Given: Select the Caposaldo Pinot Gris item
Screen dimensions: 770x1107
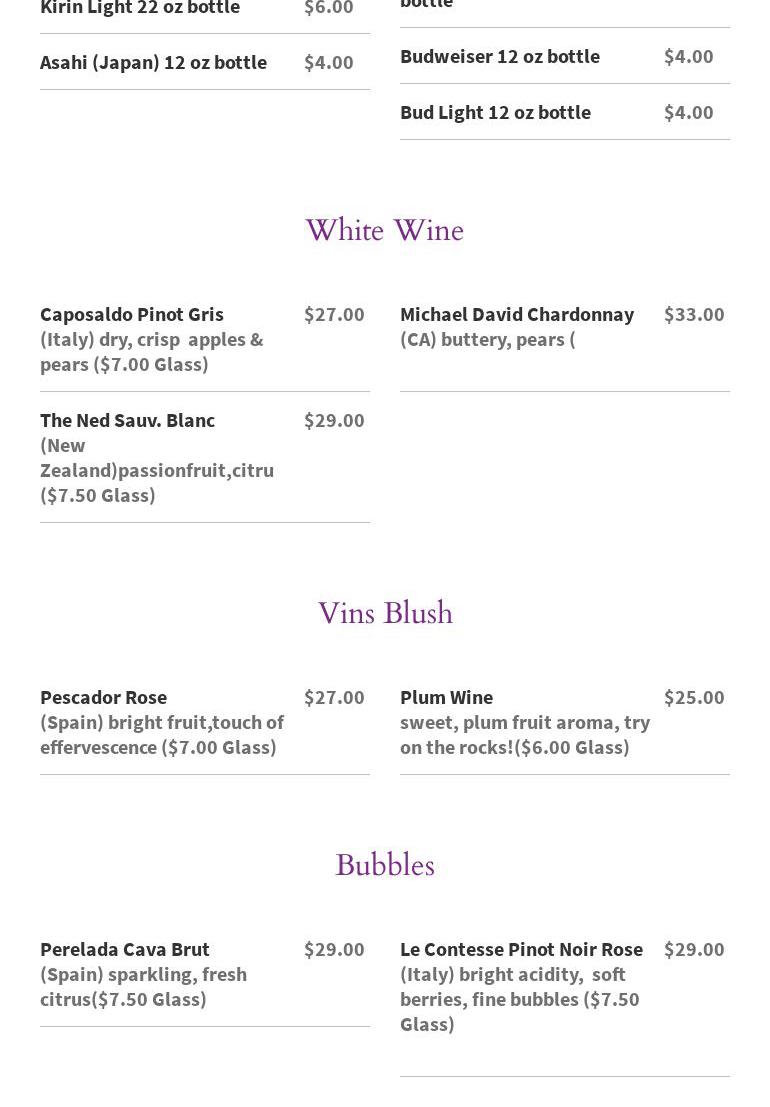Looking at the screenshot, I should coord(132,314).
